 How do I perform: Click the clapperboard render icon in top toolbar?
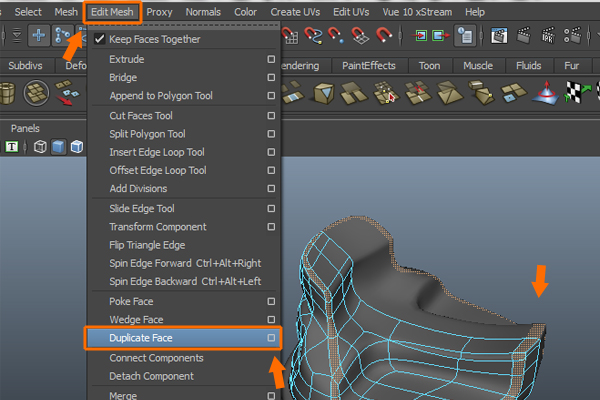click(x=524, y=36)
